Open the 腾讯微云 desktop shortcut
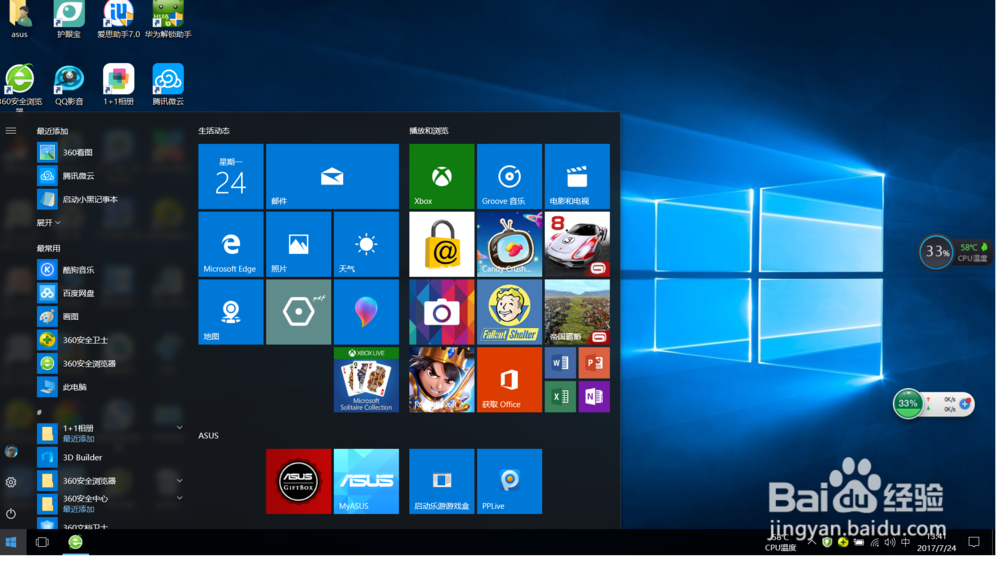1000x563 pixels. click(169, 86)
